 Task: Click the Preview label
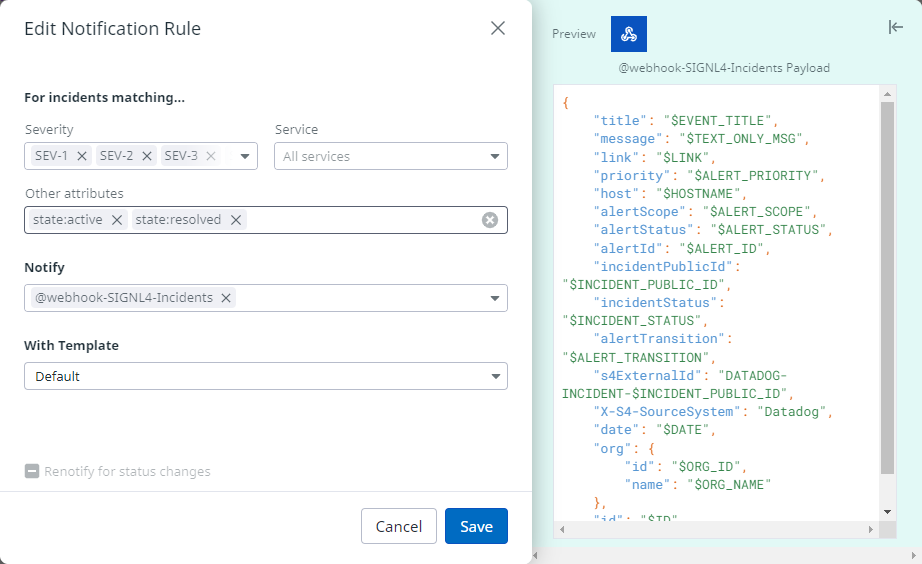(x=574, y=34)
